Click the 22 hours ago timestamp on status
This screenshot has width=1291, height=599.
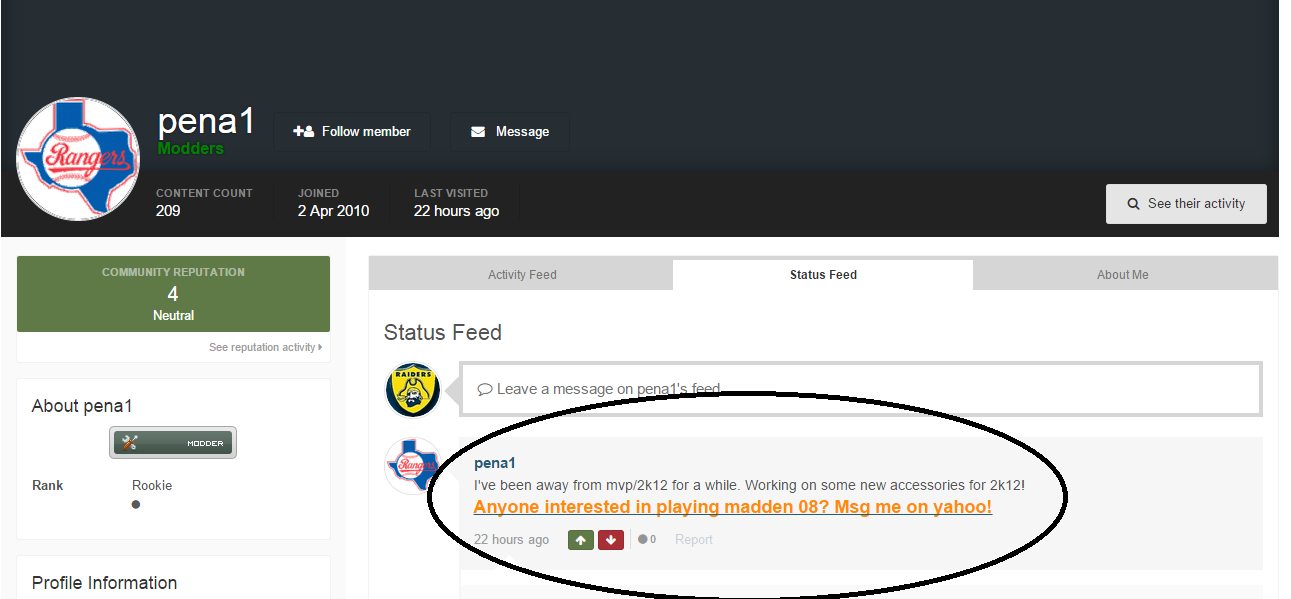(x=511, y=540)
